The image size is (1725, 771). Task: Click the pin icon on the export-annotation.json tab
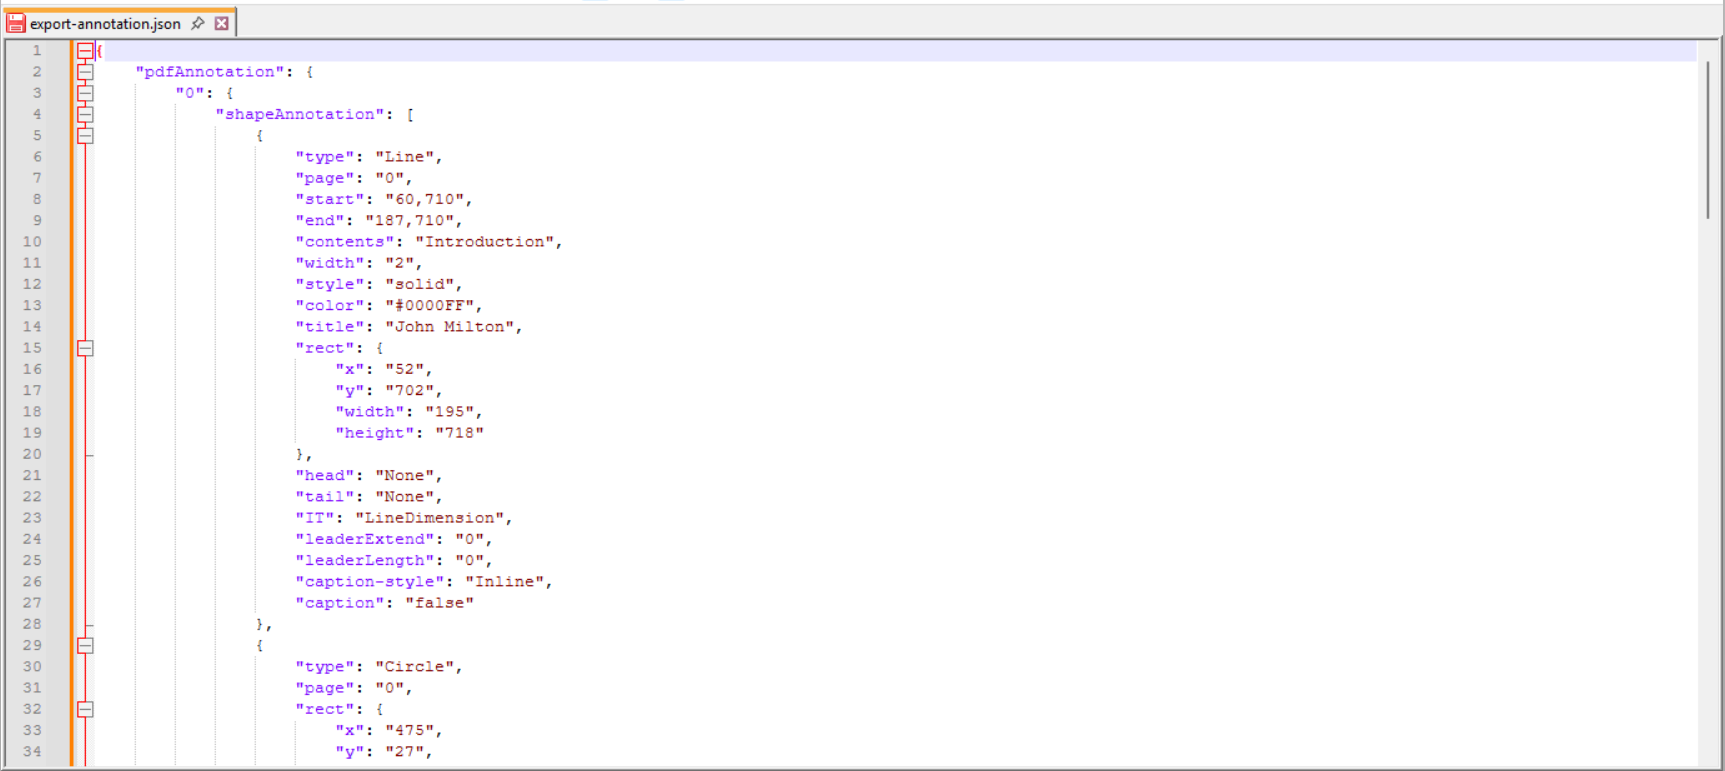coord(197,23)
